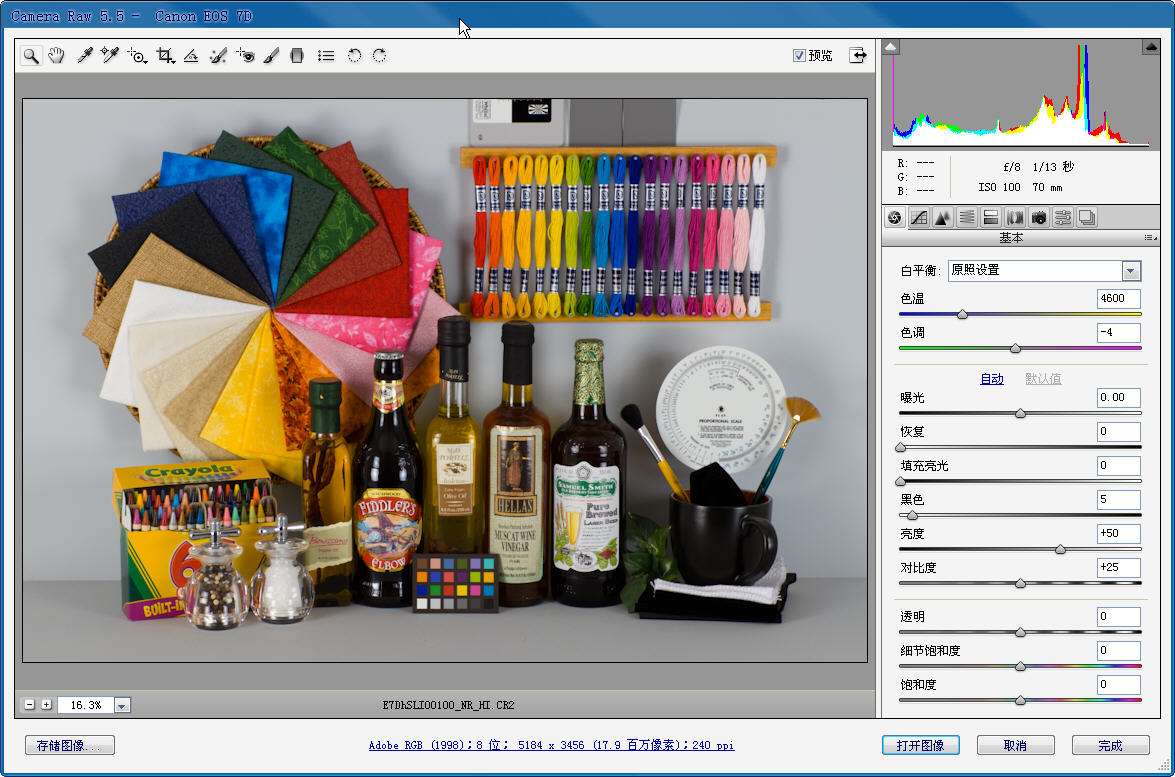Screen dimensions: 1175x777
Task: Open the 基本 panel flyout menu
Action: (x=1150, y=238)
